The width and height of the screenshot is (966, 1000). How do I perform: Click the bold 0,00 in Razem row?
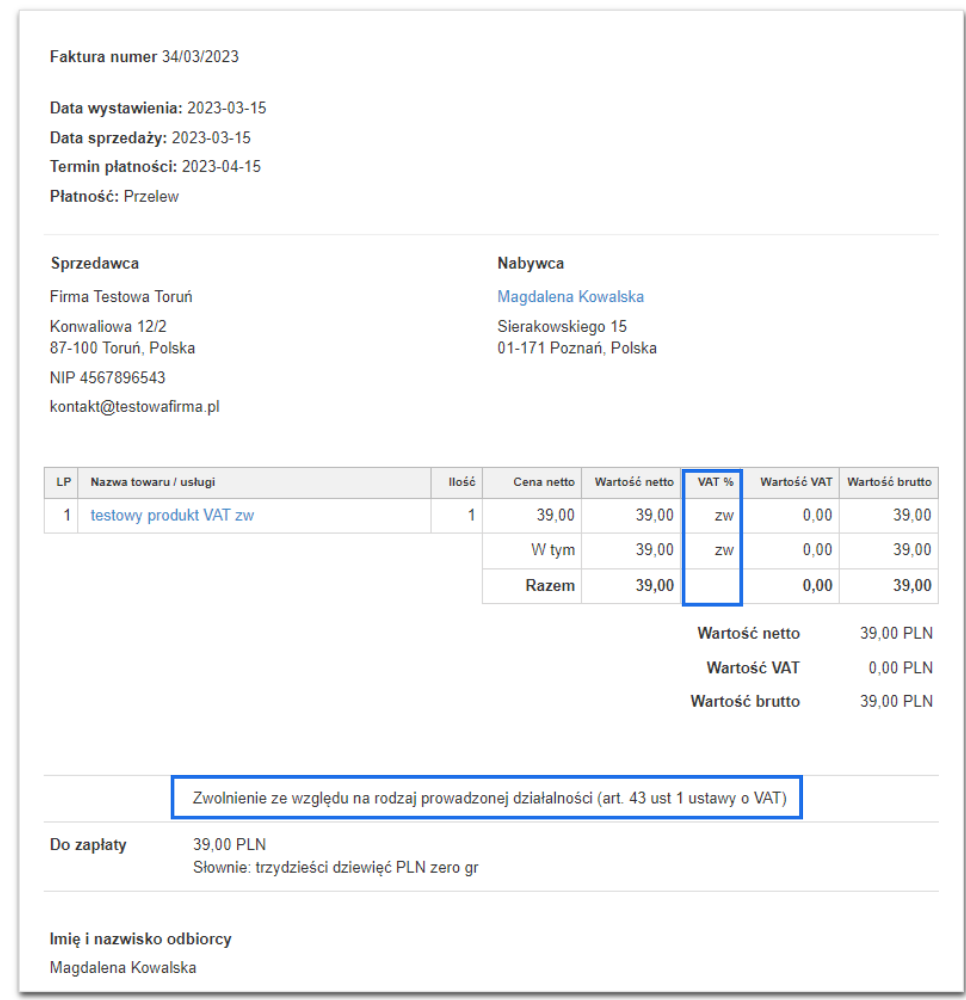pos(817,585)
